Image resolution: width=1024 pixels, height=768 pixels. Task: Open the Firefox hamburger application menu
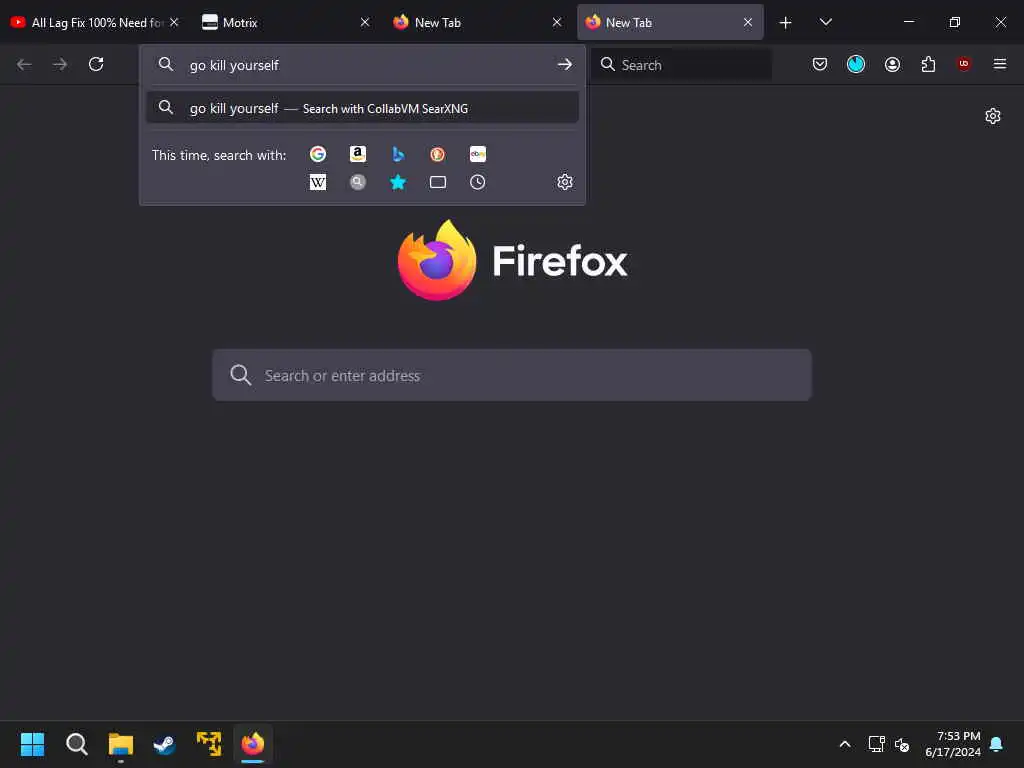coord(999,64)
